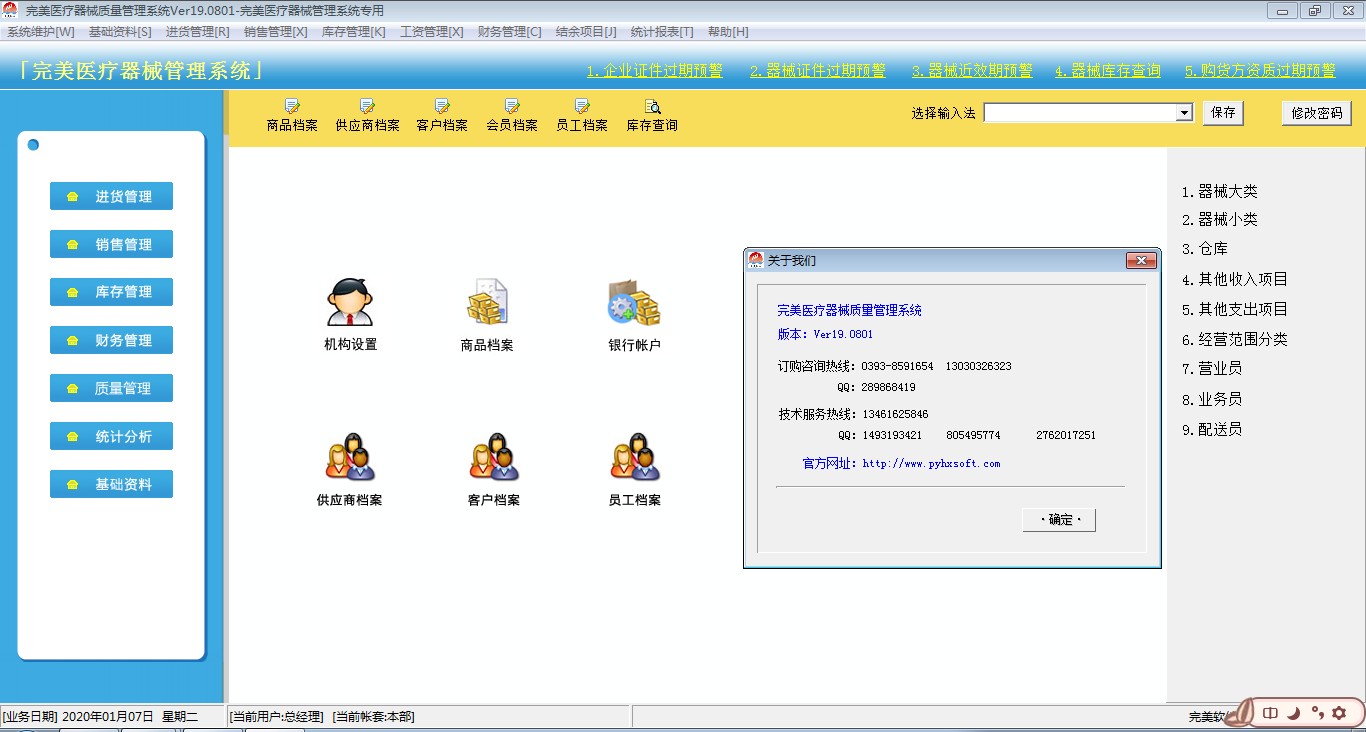This screenshot has width=1366, height=732.
Task: Open the 财务管理[C] menu
Action: pyautogui.click(x=509, y=31)
